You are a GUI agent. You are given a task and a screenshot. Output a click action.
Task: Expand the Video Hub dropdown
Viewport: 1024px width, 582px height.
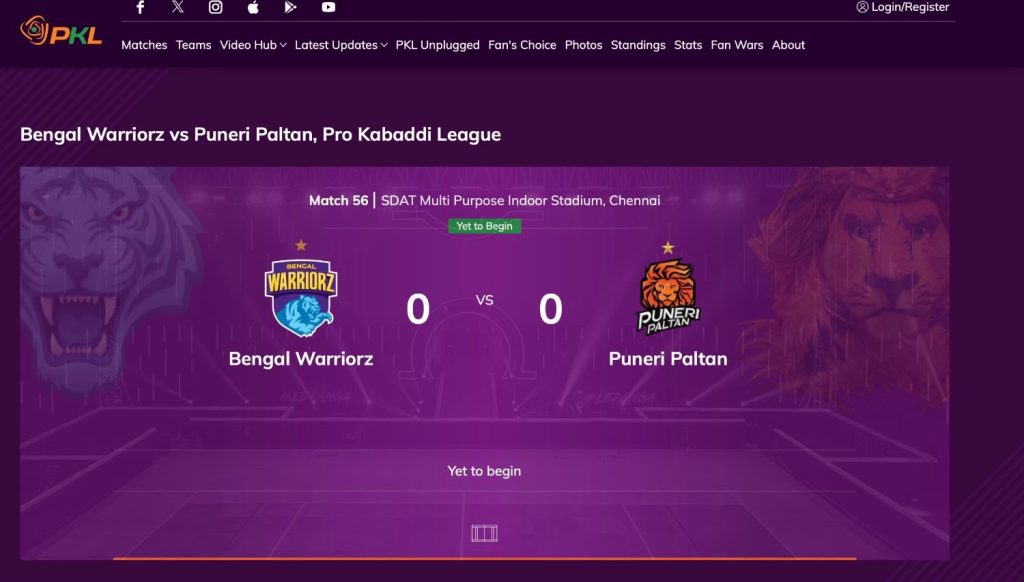(253, 45)
